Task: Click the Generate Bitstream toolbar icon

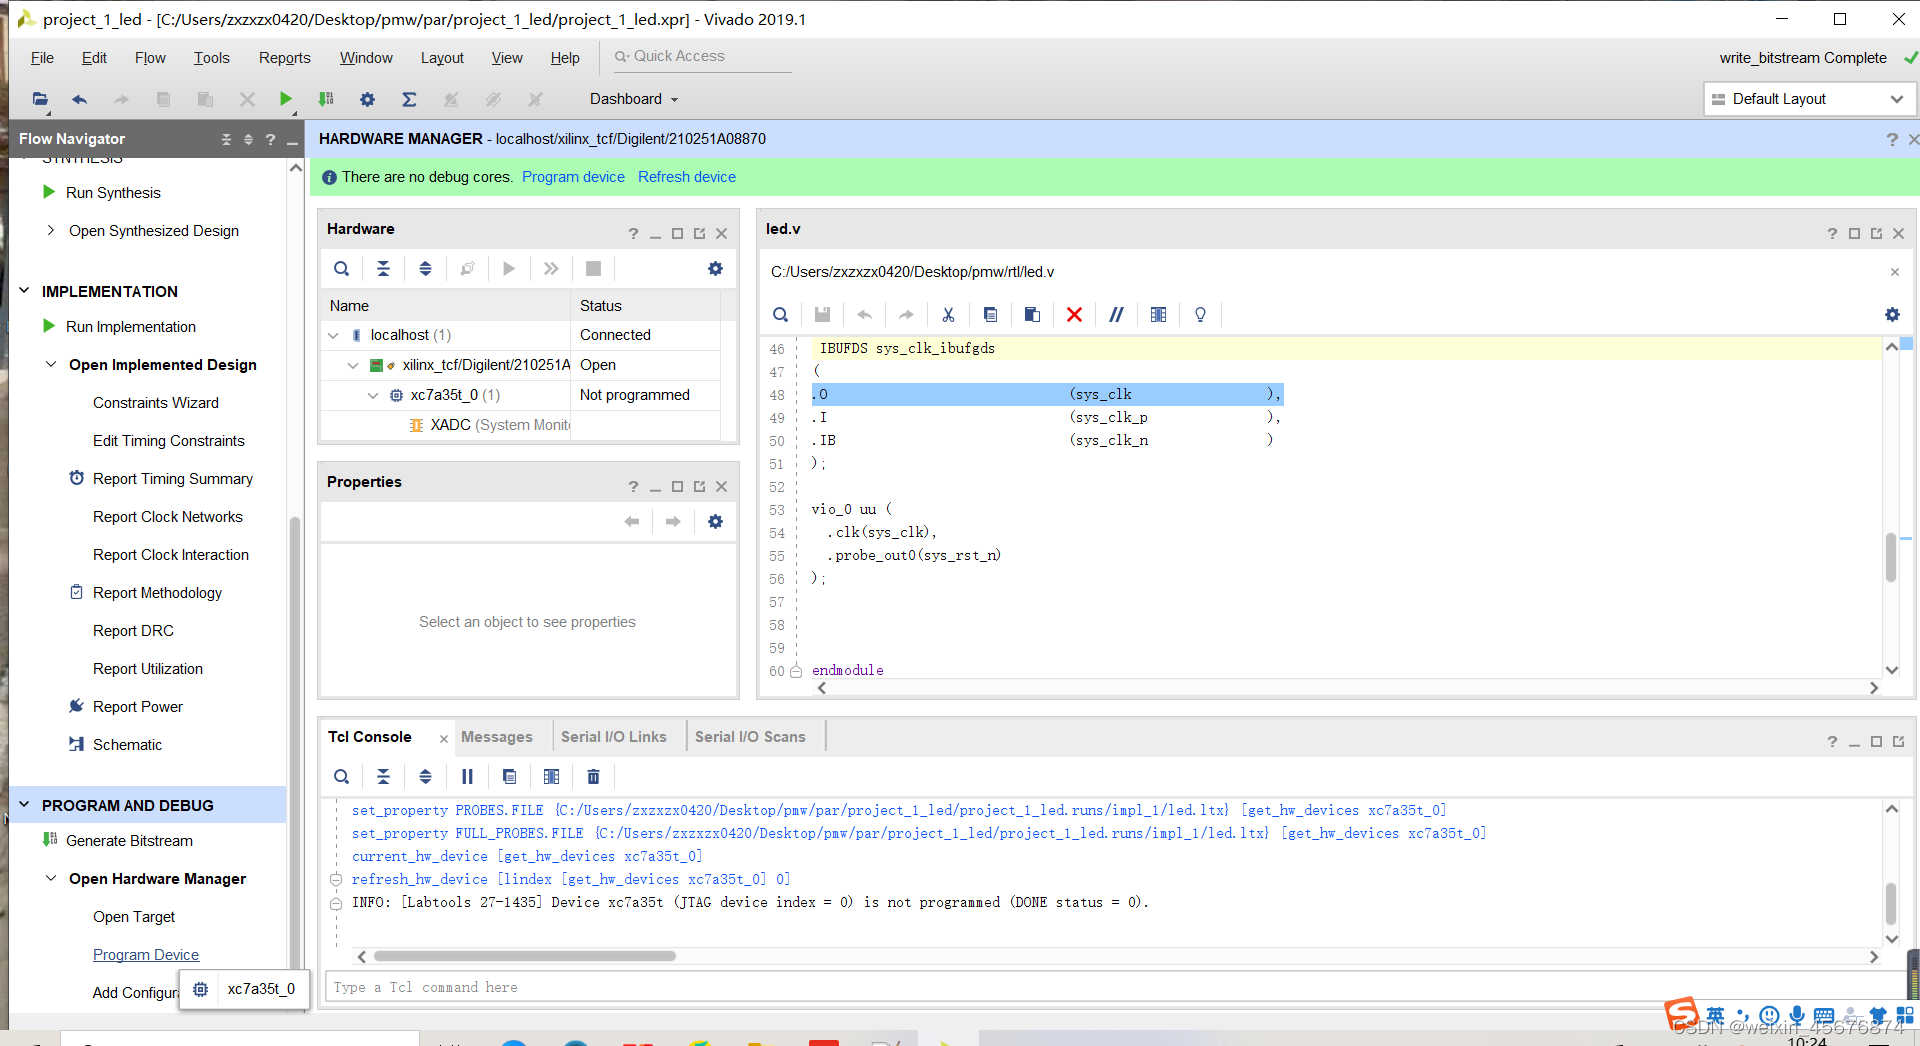Action: (x=326, y=99)
